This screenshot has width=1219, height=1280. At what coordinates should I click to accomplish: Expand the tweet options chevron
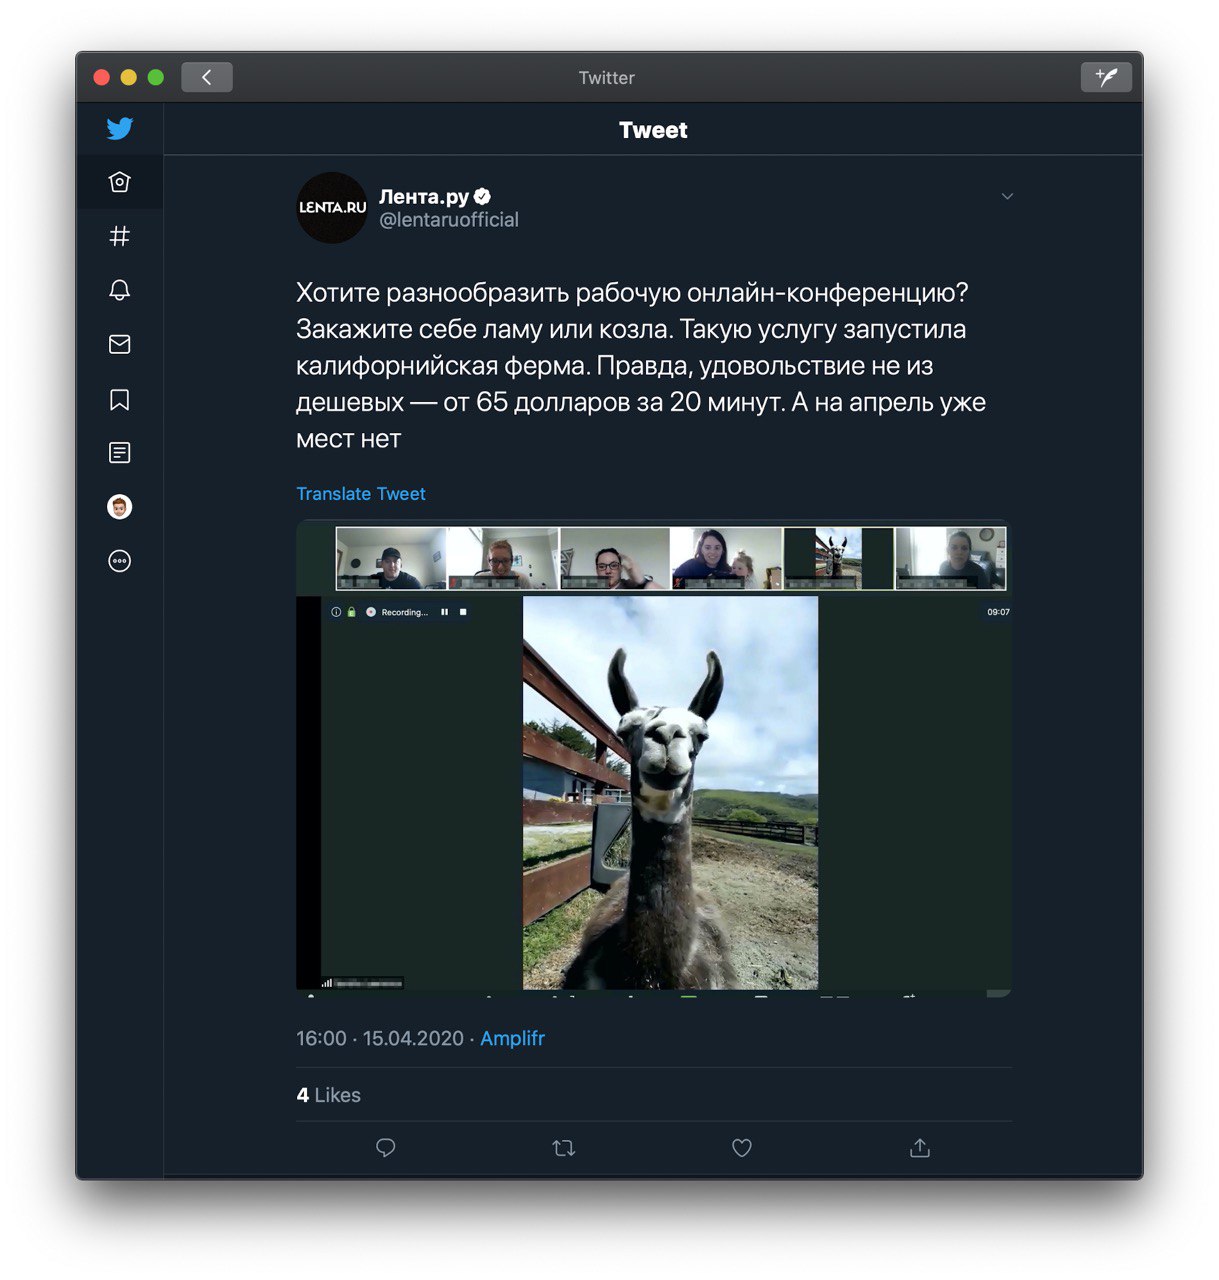coord(1007,196)
